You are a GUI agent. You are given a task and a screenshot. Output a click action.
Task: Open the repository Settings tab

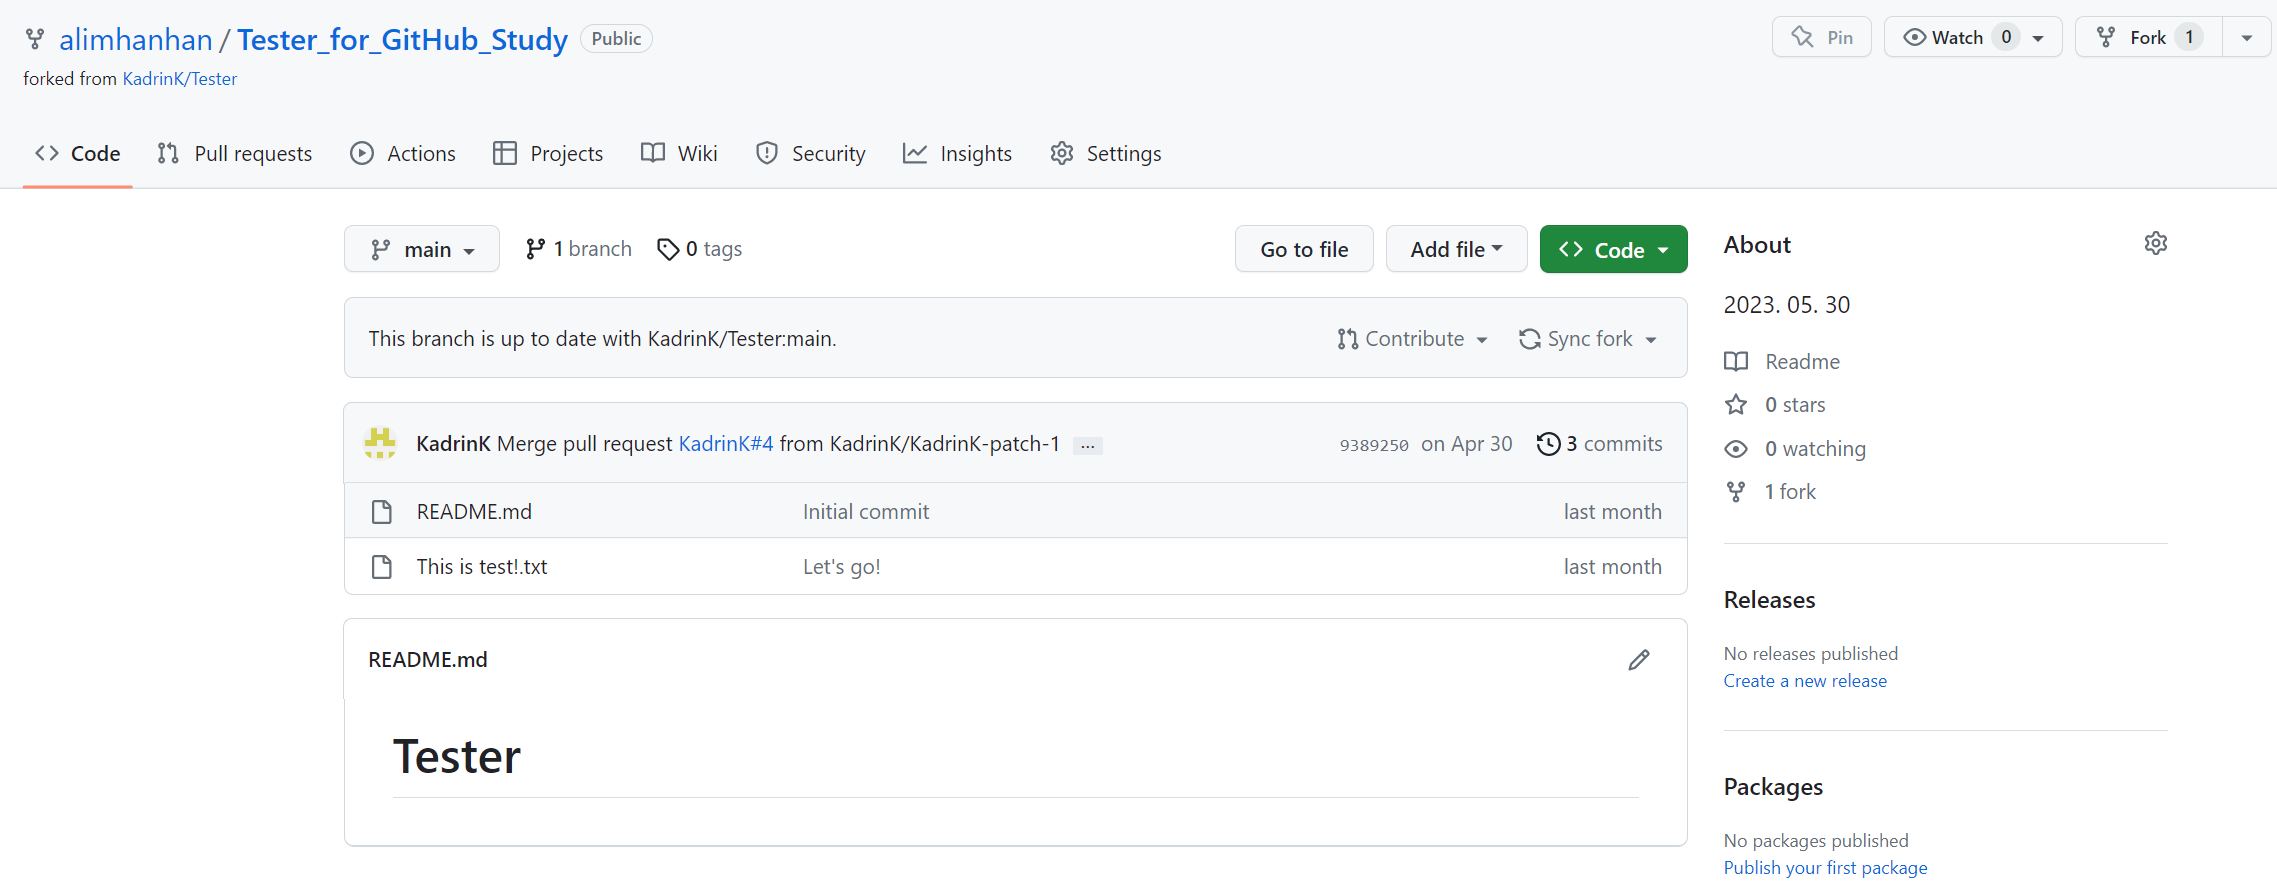[x=1106, y=154]
